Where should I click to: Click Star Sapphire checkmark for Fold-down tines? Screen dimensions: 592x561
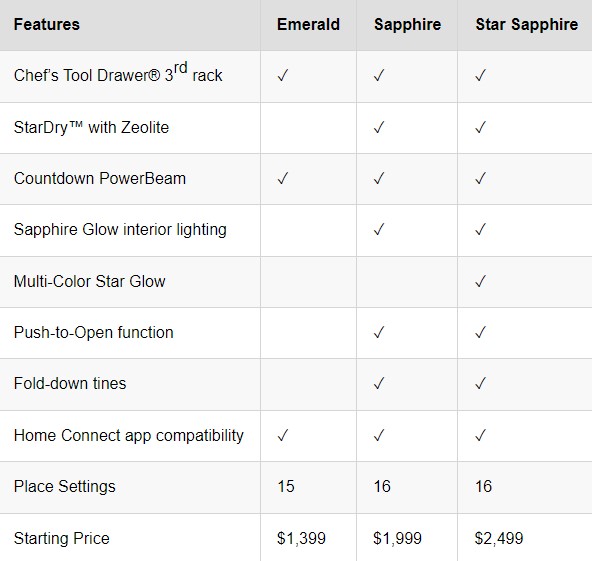[x=481, y=384]
